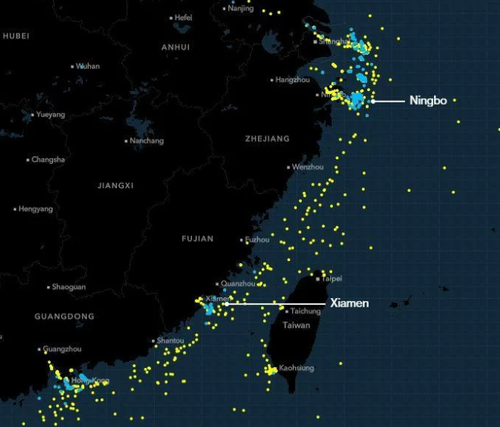Viewport: 500px width, 427px height.
Task: Select the Hefei city marker
Action: coord(171,18)
